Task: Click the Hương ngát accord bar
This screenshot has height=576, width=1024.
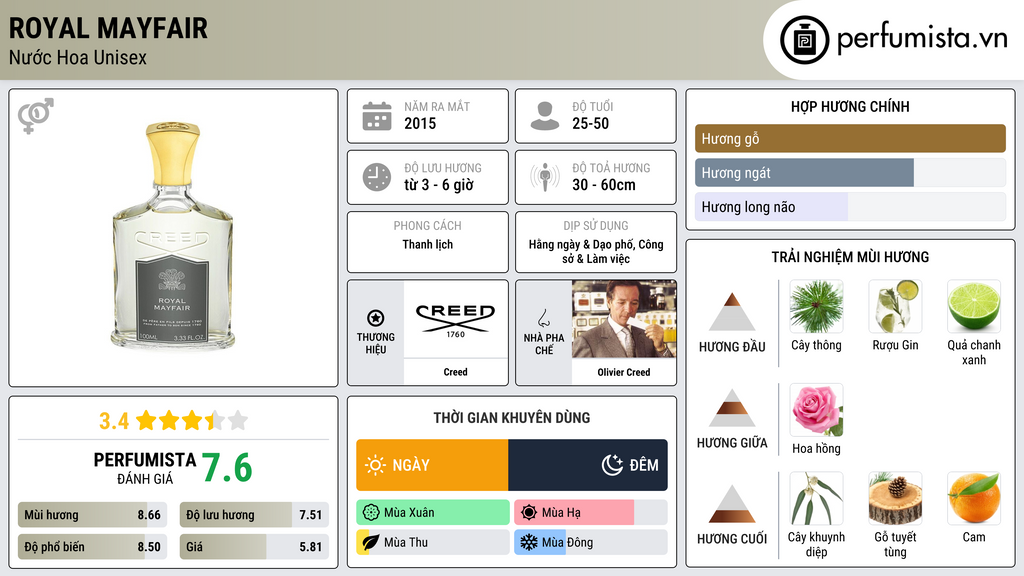Action: coord(804,173)
